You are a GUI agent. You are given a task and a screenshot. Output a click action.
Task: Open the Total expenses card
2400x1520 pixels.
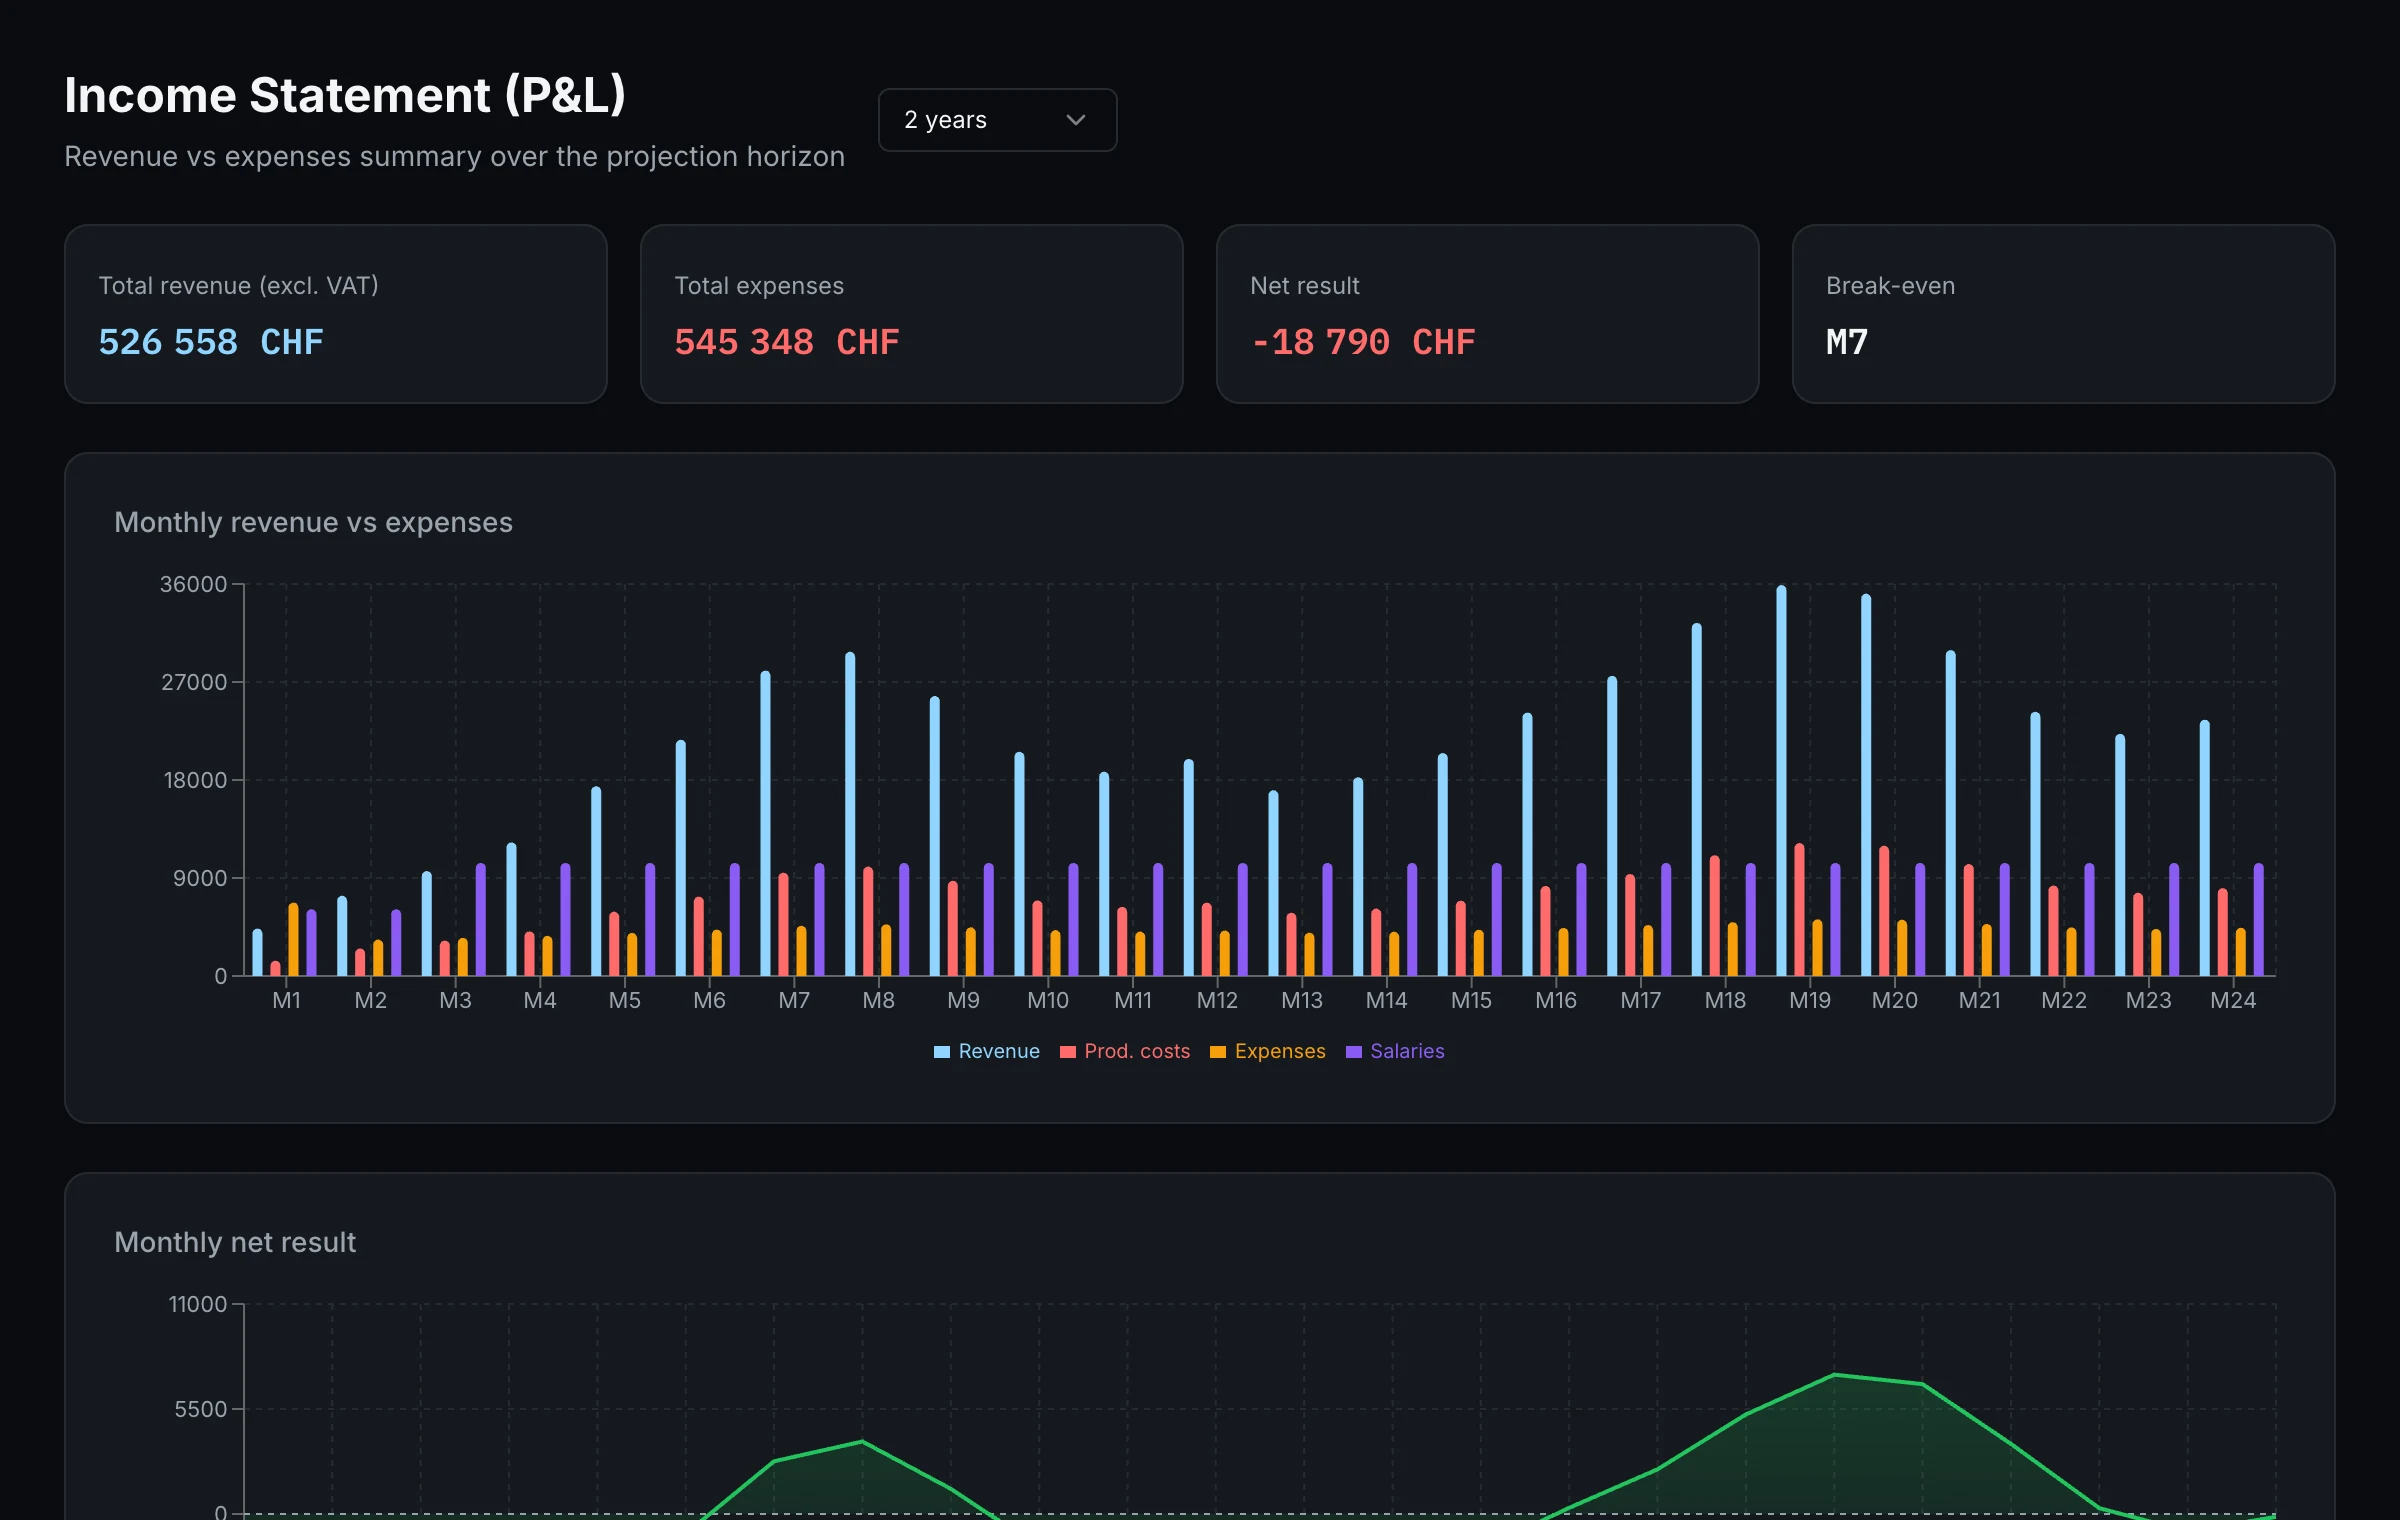[912, 314]
